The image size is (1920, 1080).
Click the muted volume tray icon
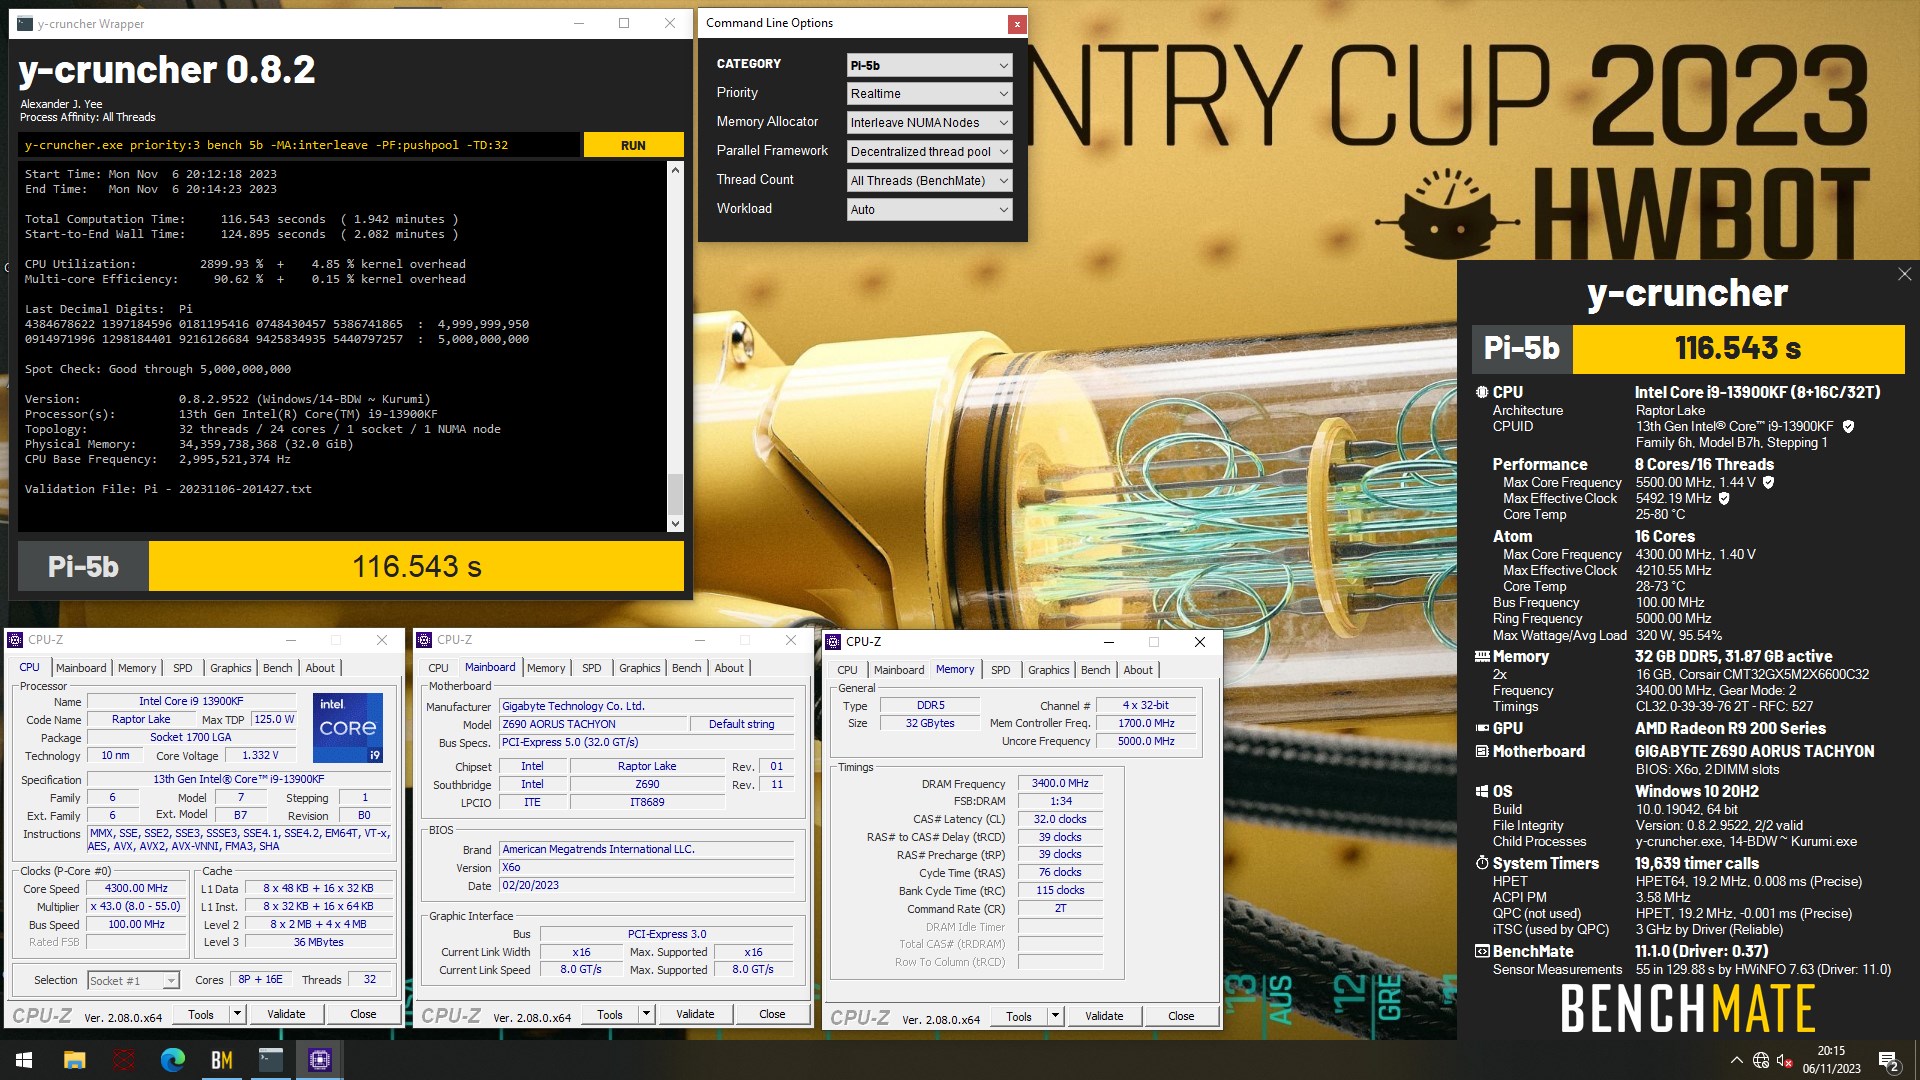1785,1060
